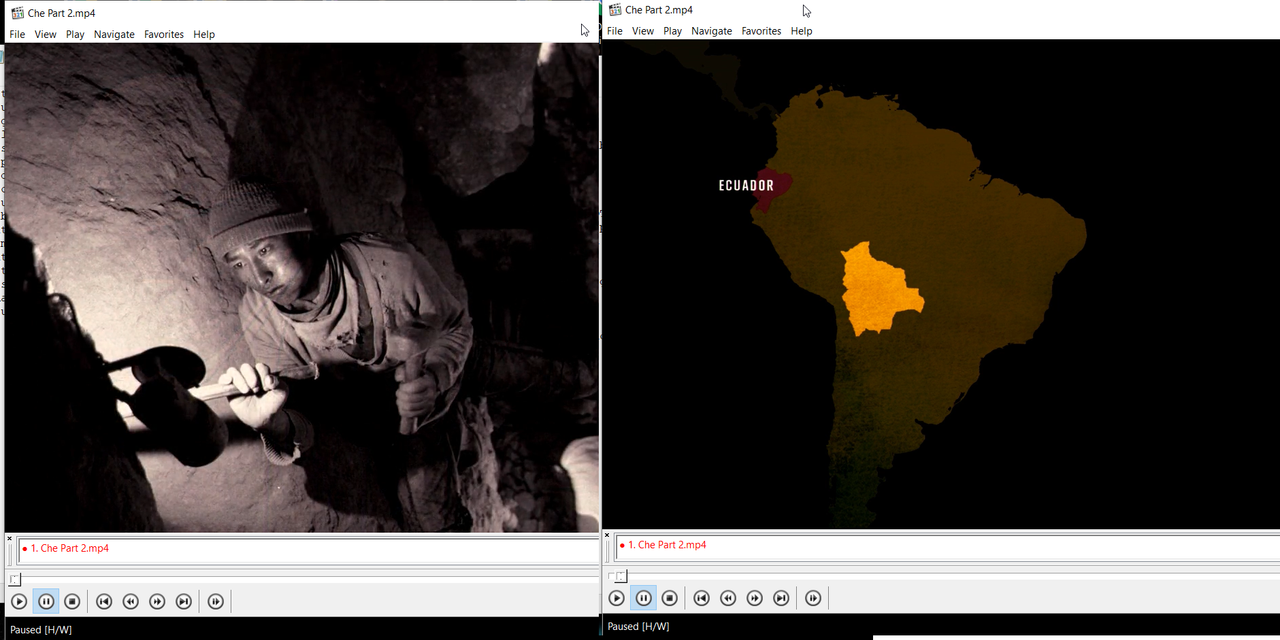1280x640 pixels.
Task: Skip to next track in left window
Action: point(184,601)
